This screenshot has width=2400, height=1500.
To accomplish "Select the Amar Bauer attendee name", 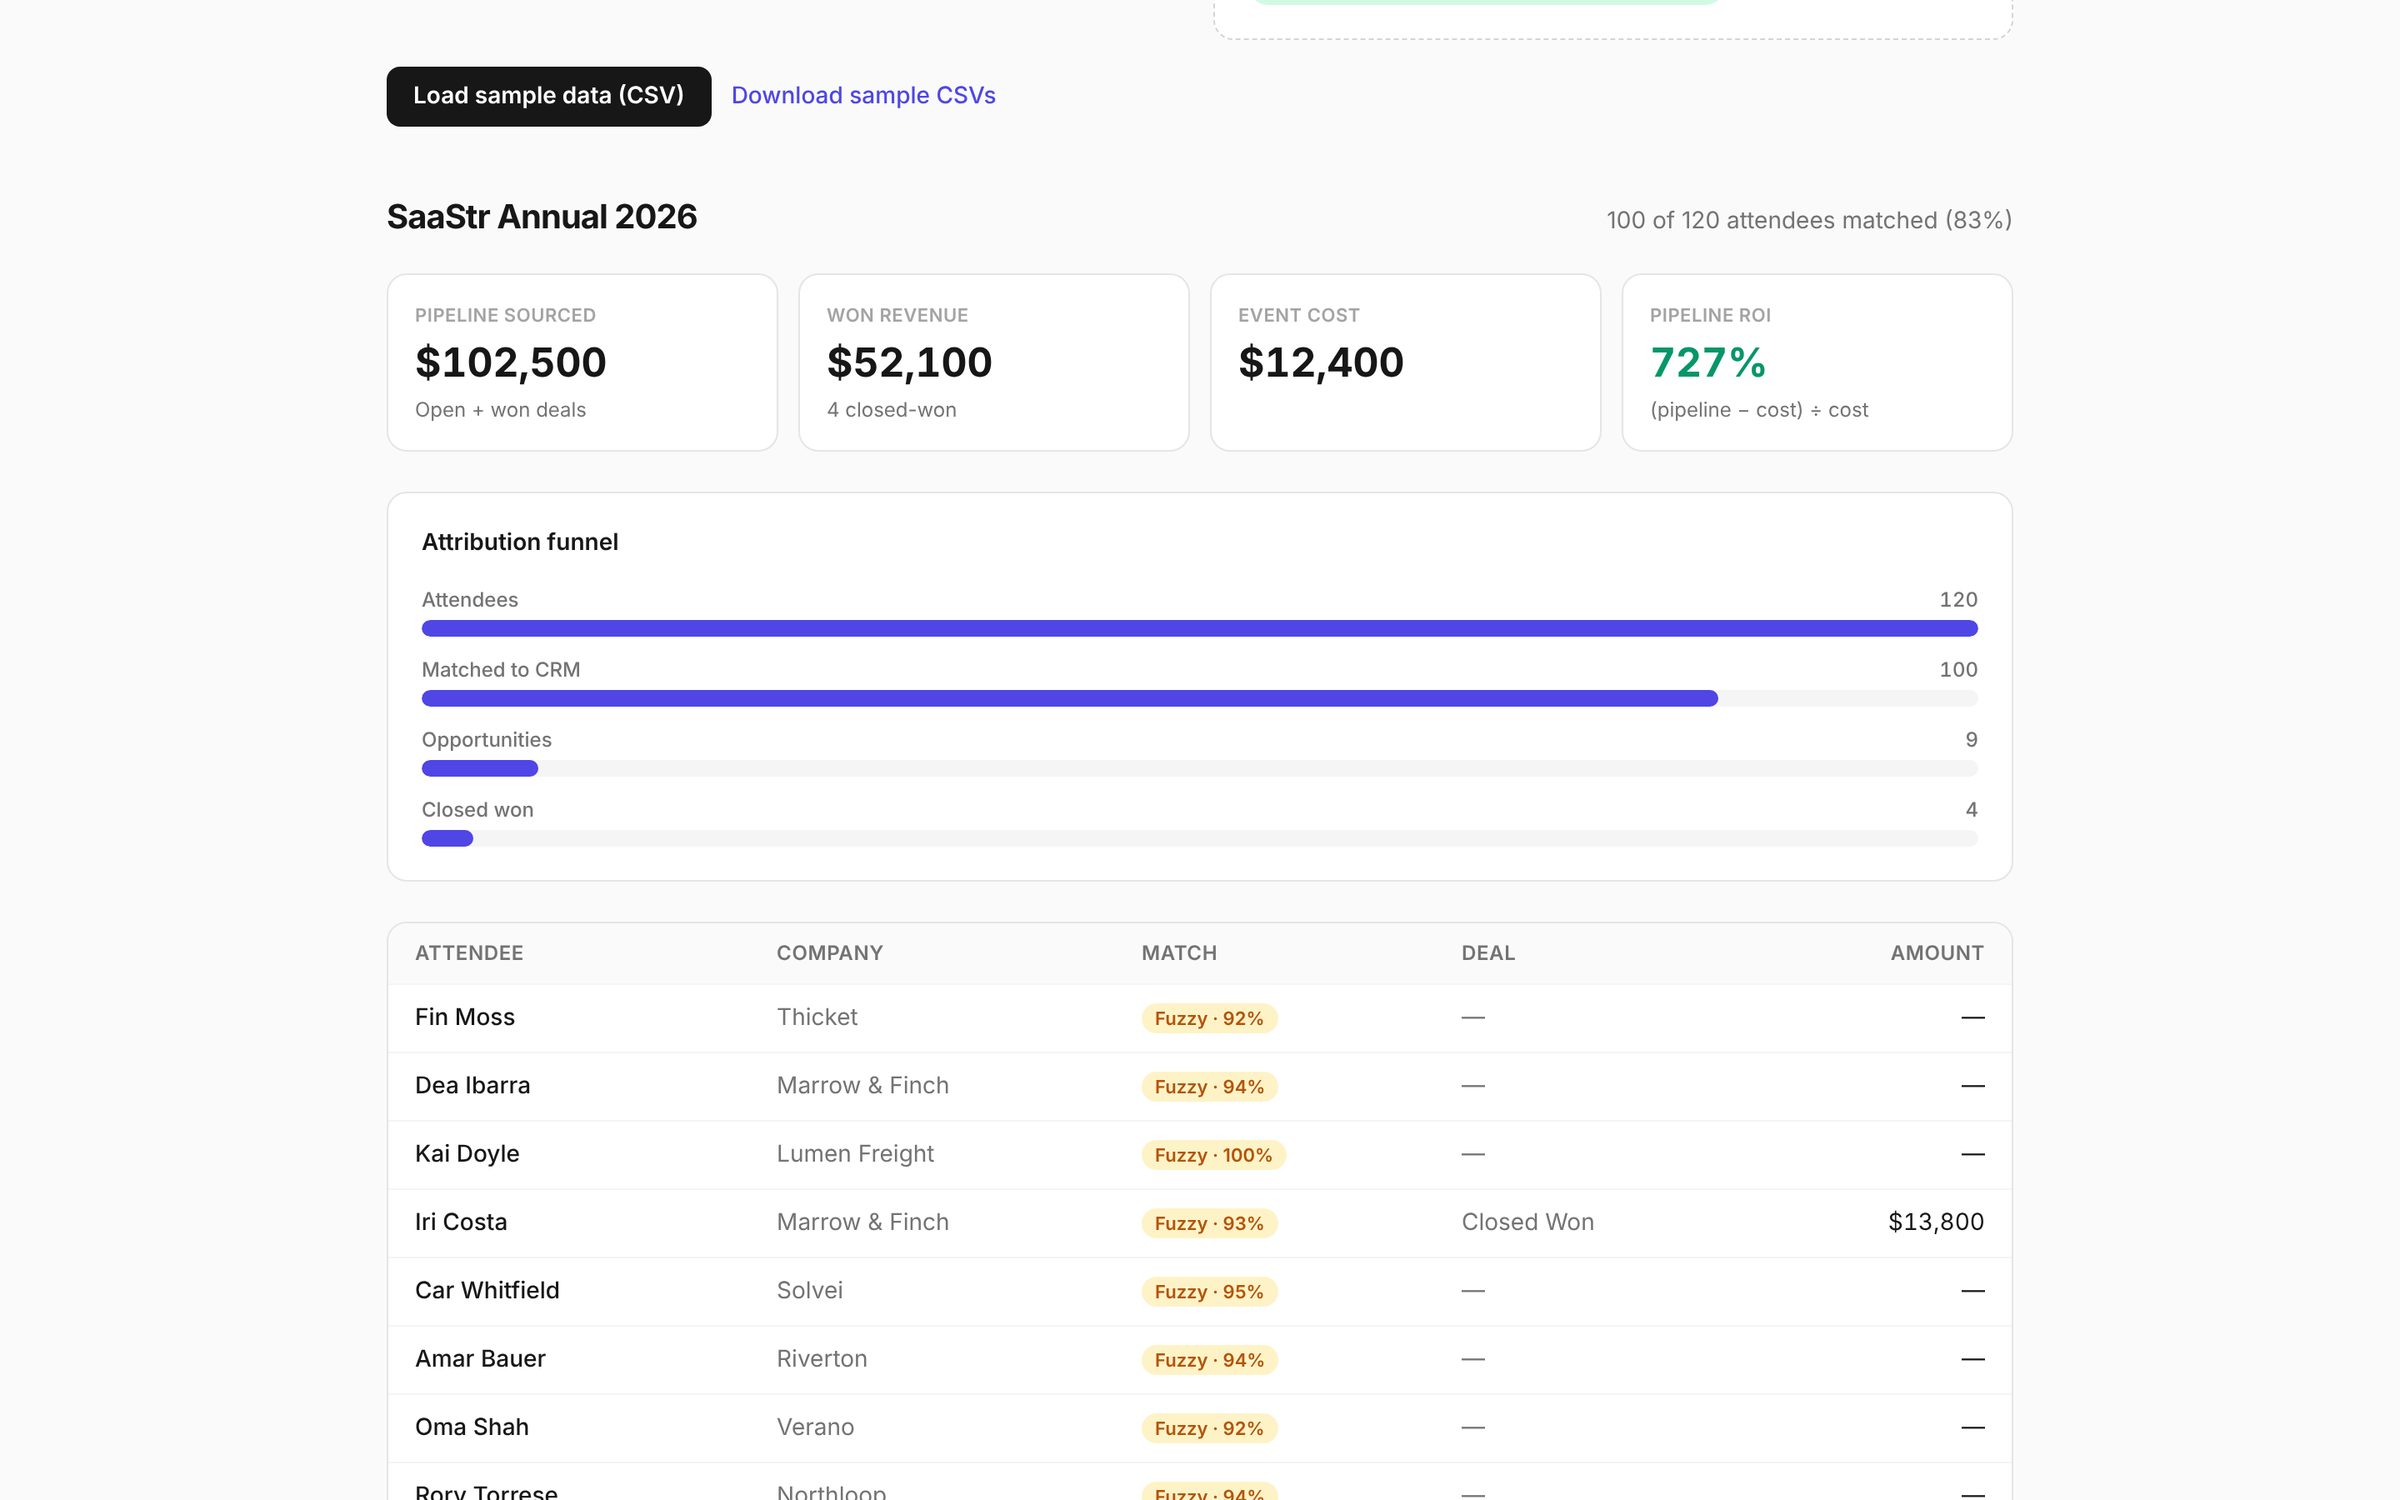I will click(x=480, y=1358).
